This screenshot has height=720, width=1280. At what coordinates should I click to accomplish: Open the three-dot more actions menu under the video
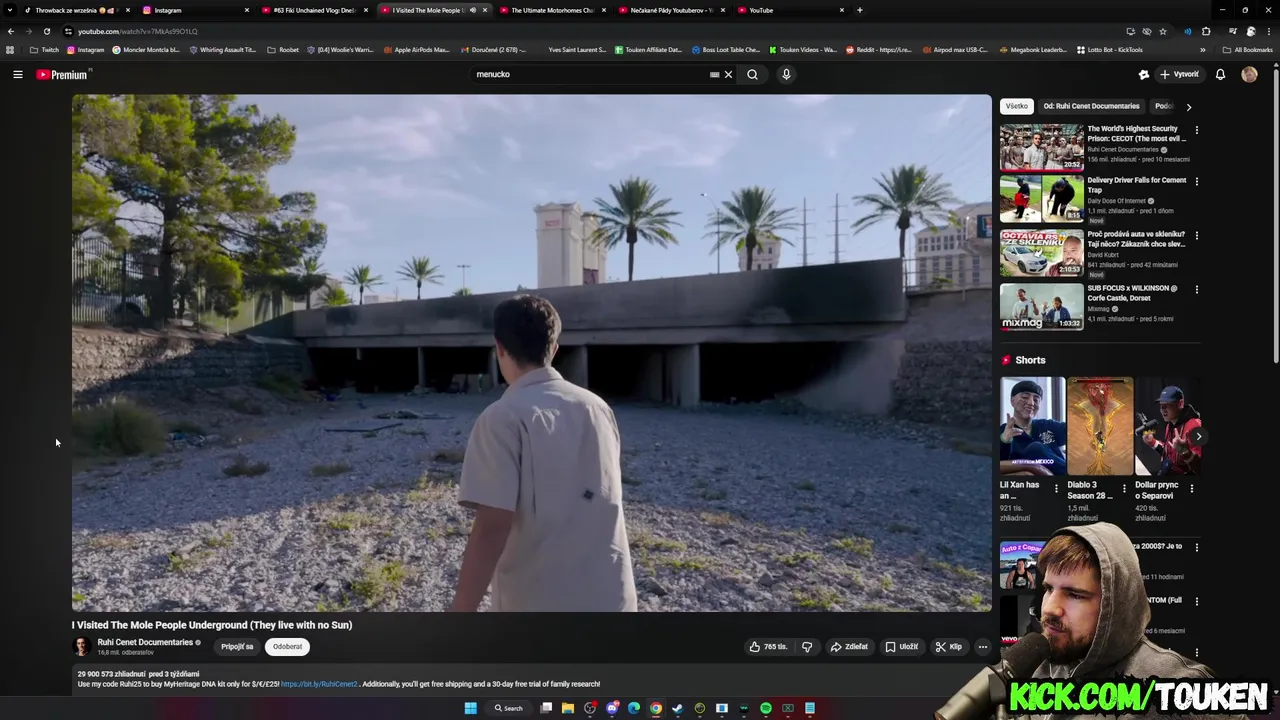(x=982, y=647)
